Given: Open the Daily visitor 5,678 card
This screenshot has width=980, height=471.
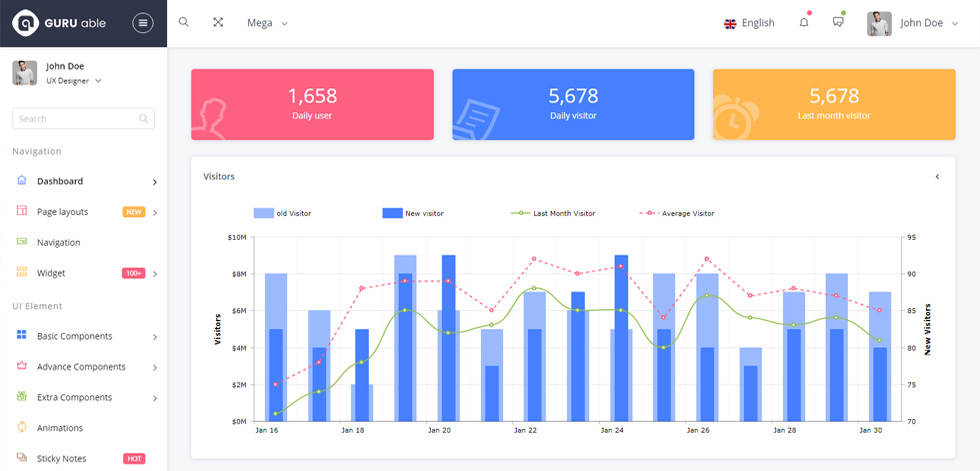Looking at the screenshot, I should (x=573, y=104).
